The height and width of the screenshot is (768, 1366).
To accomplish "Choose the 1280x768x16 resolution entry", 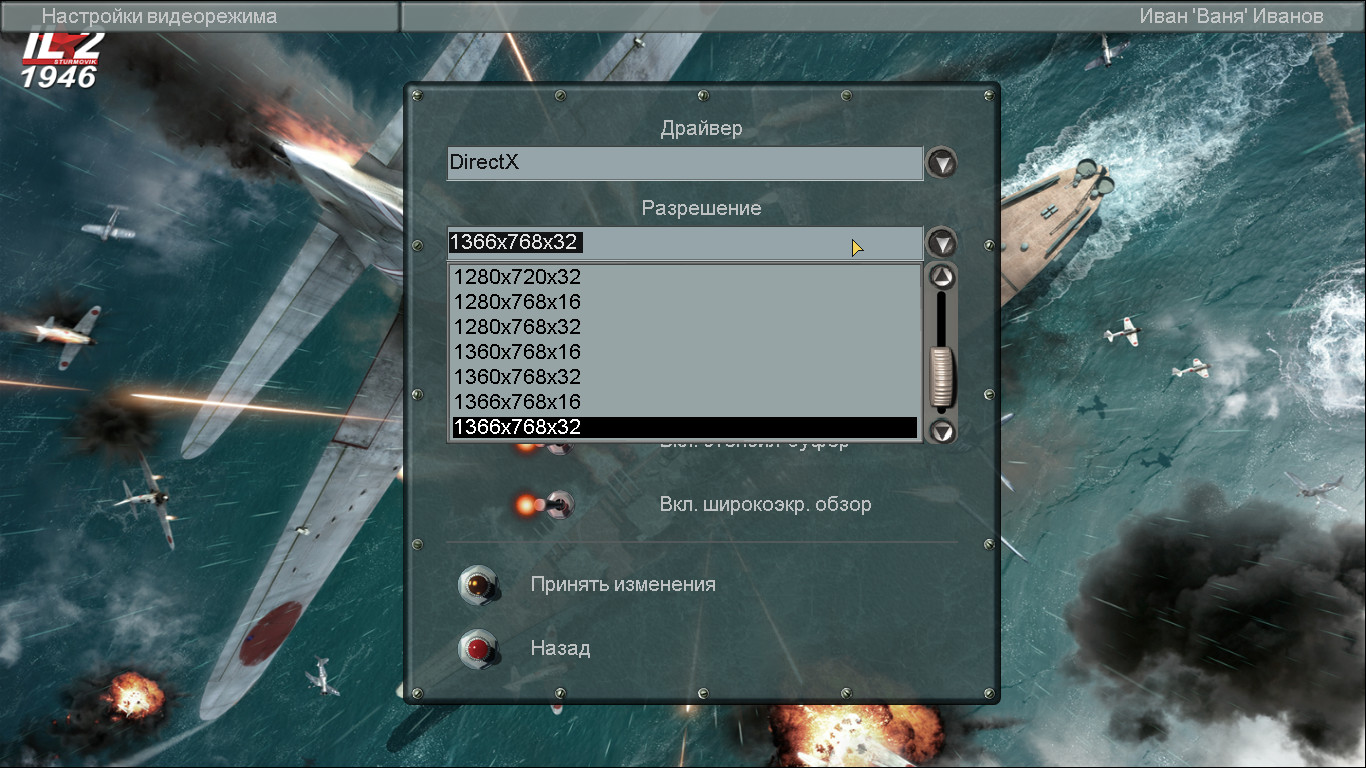I will click(685, 302).
